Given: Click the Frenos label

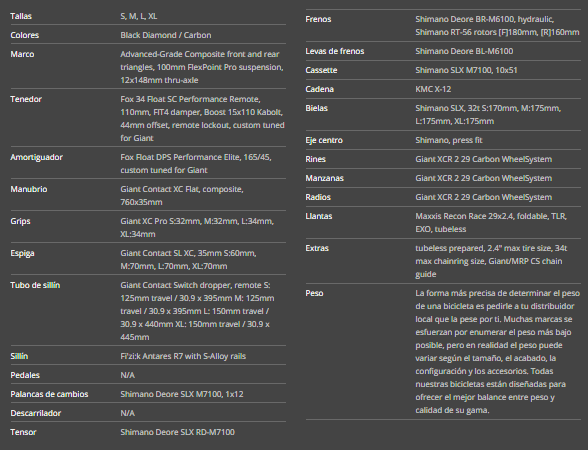Looking at the screenshot, I should (x=318, y=19).
